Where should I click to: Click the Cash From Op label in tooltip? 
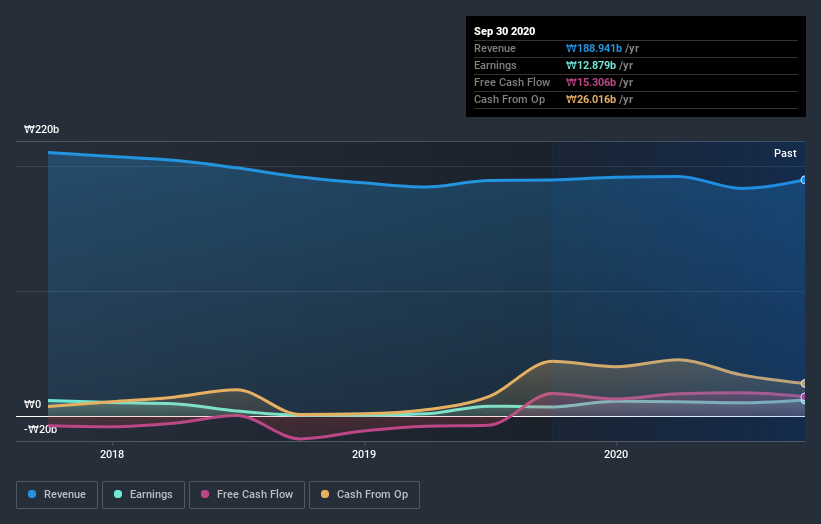point(509,99)
